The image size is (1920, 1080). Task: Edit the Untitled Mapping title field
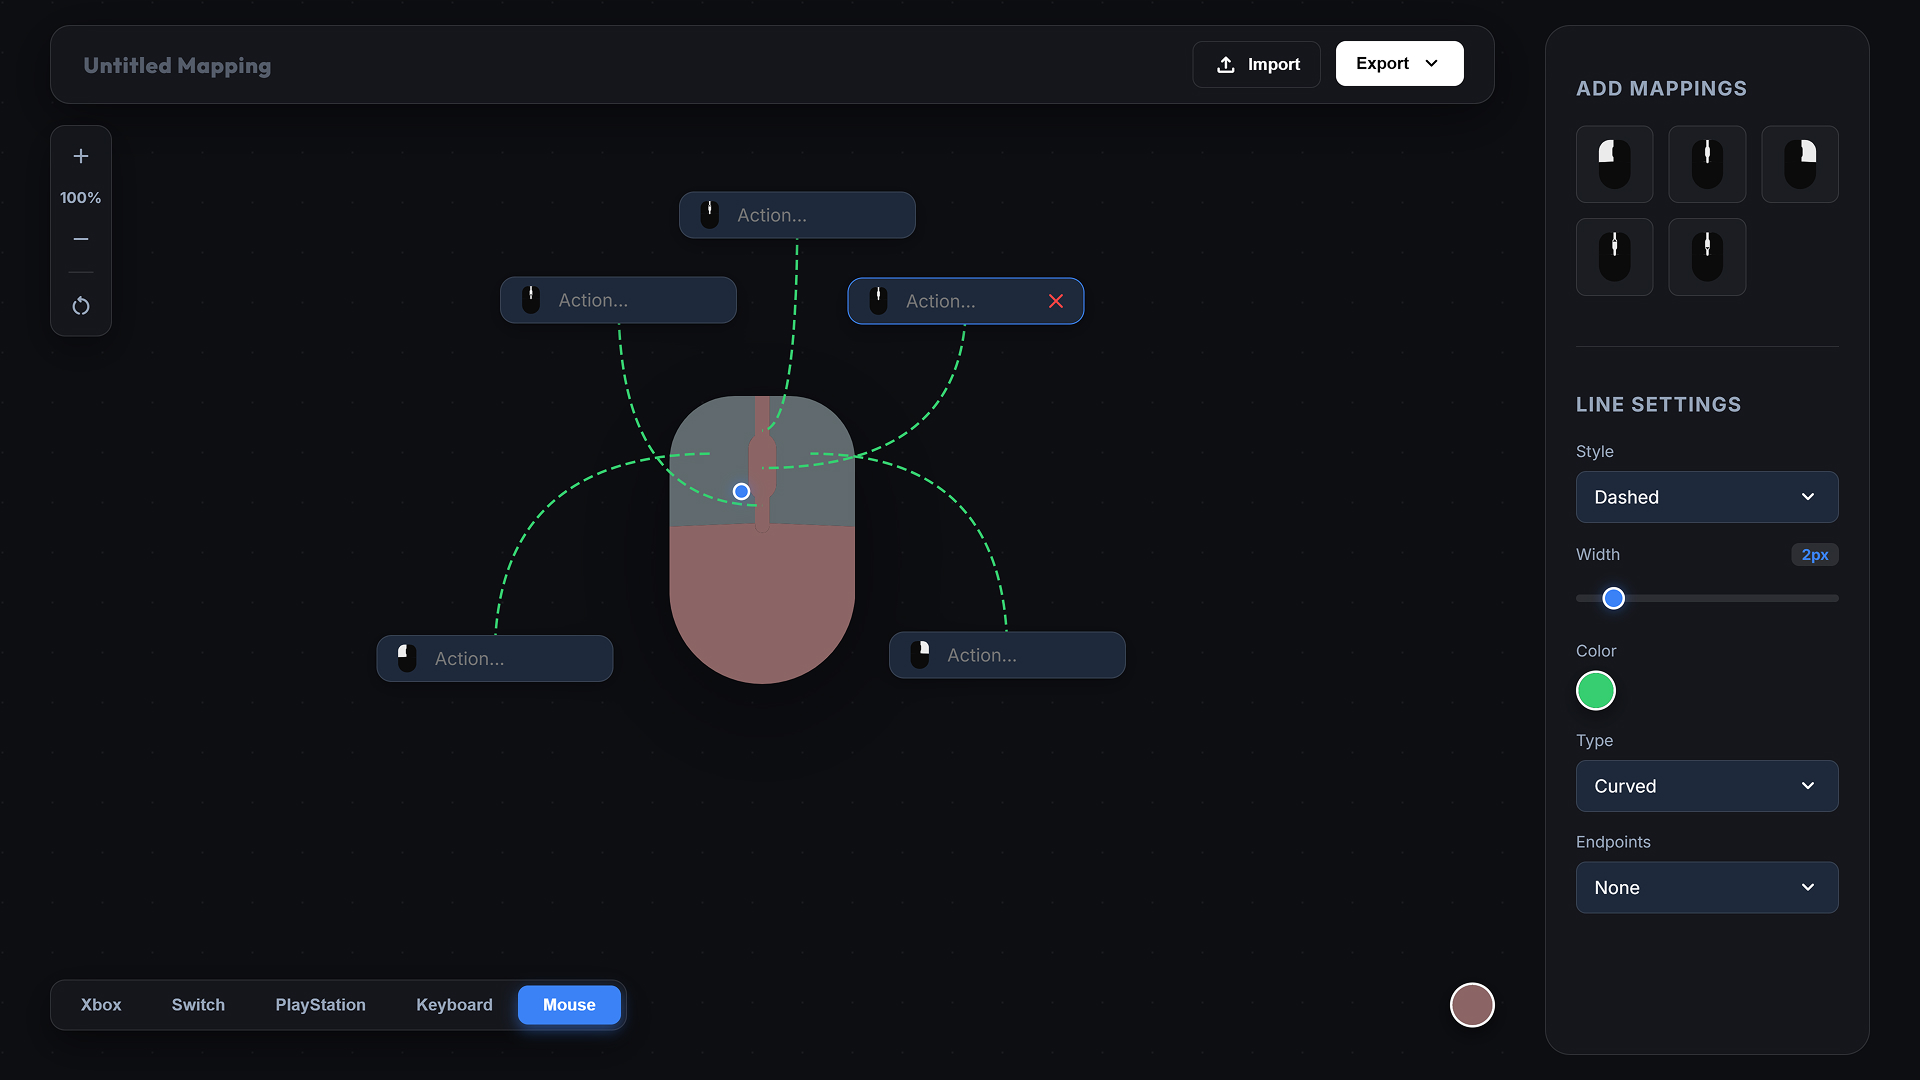[177, 65]
